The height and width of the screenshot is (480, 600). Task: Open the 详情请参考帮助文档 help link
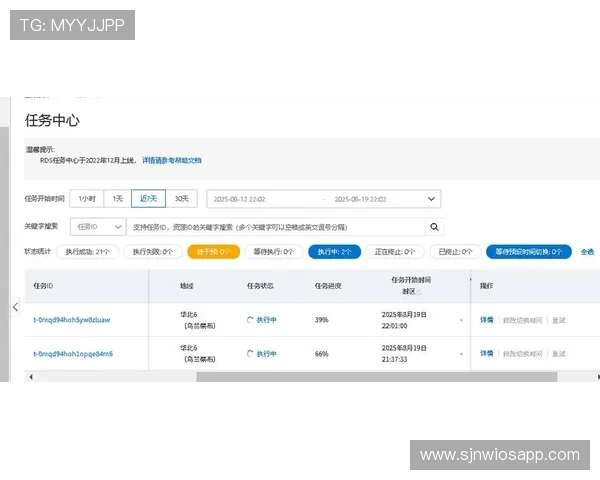coord(171,160)
